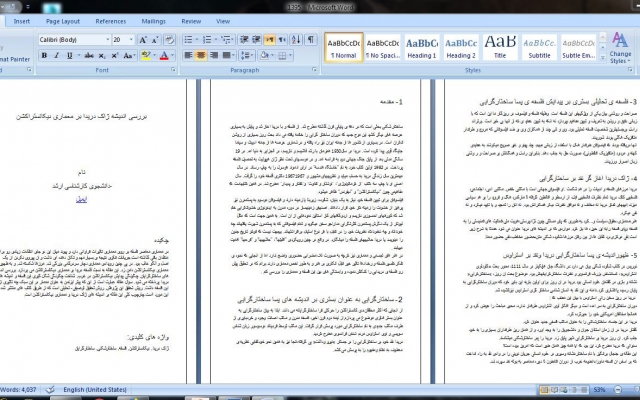Apply the Heading 1 style
The image size is (640, 400).
click(x=422, y=48)
